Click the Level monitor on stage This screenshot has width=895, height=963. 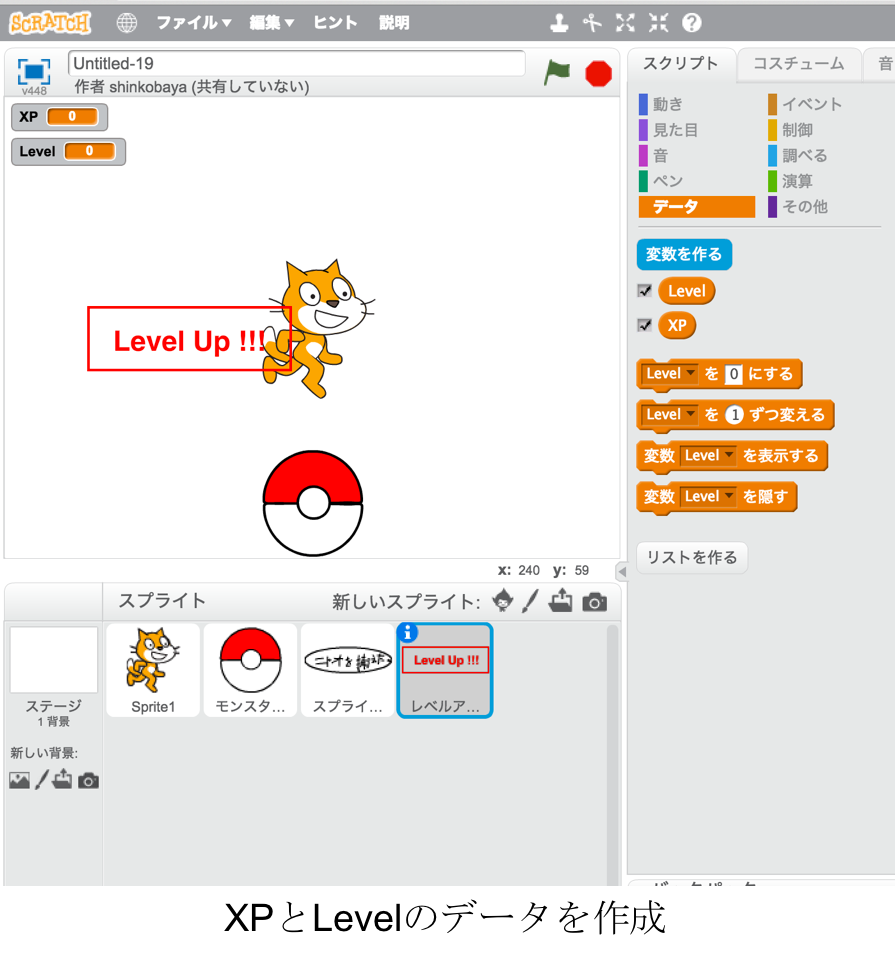tap(69, 152)
